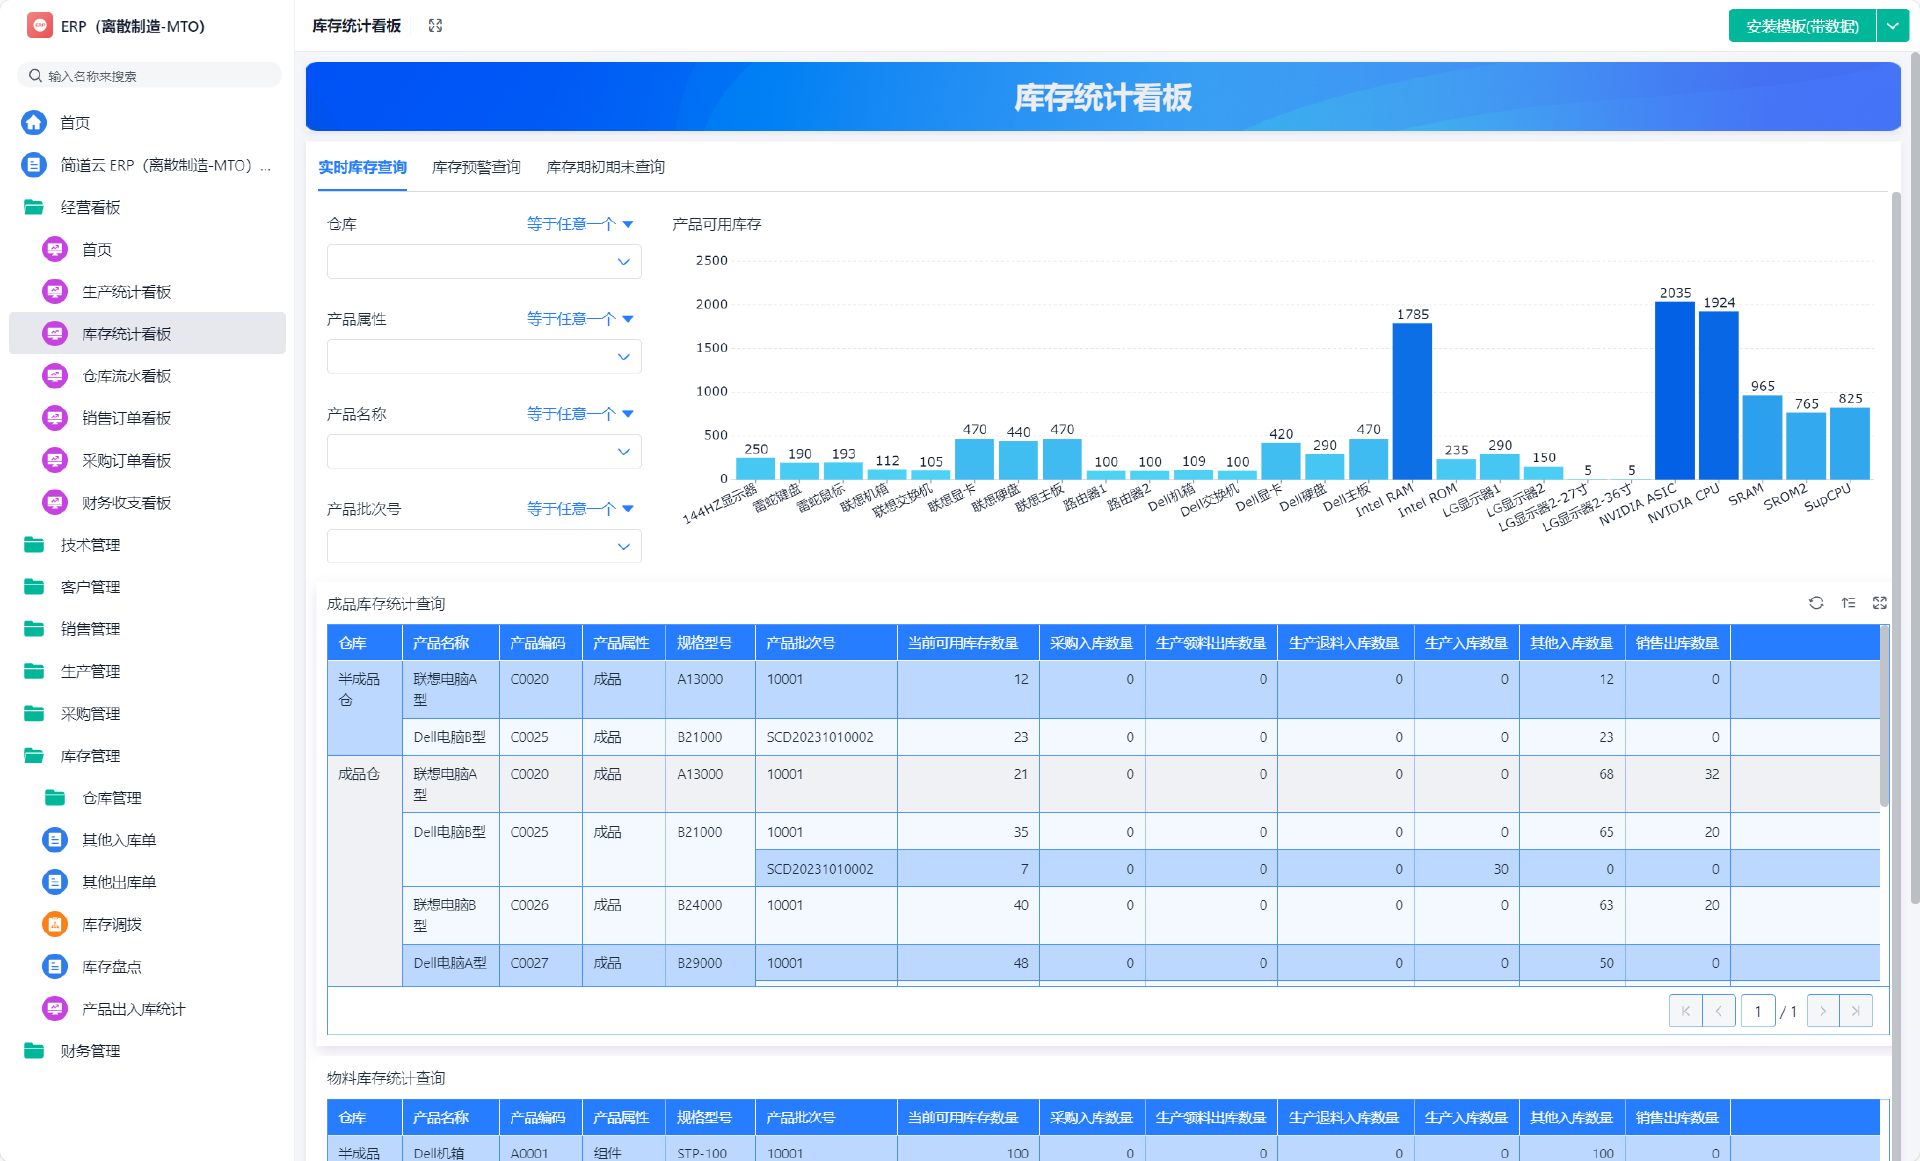The image size is (1920, 1161).
Task: Focus the 输入名称来搜索 search field
Action: tap(150, 76)
